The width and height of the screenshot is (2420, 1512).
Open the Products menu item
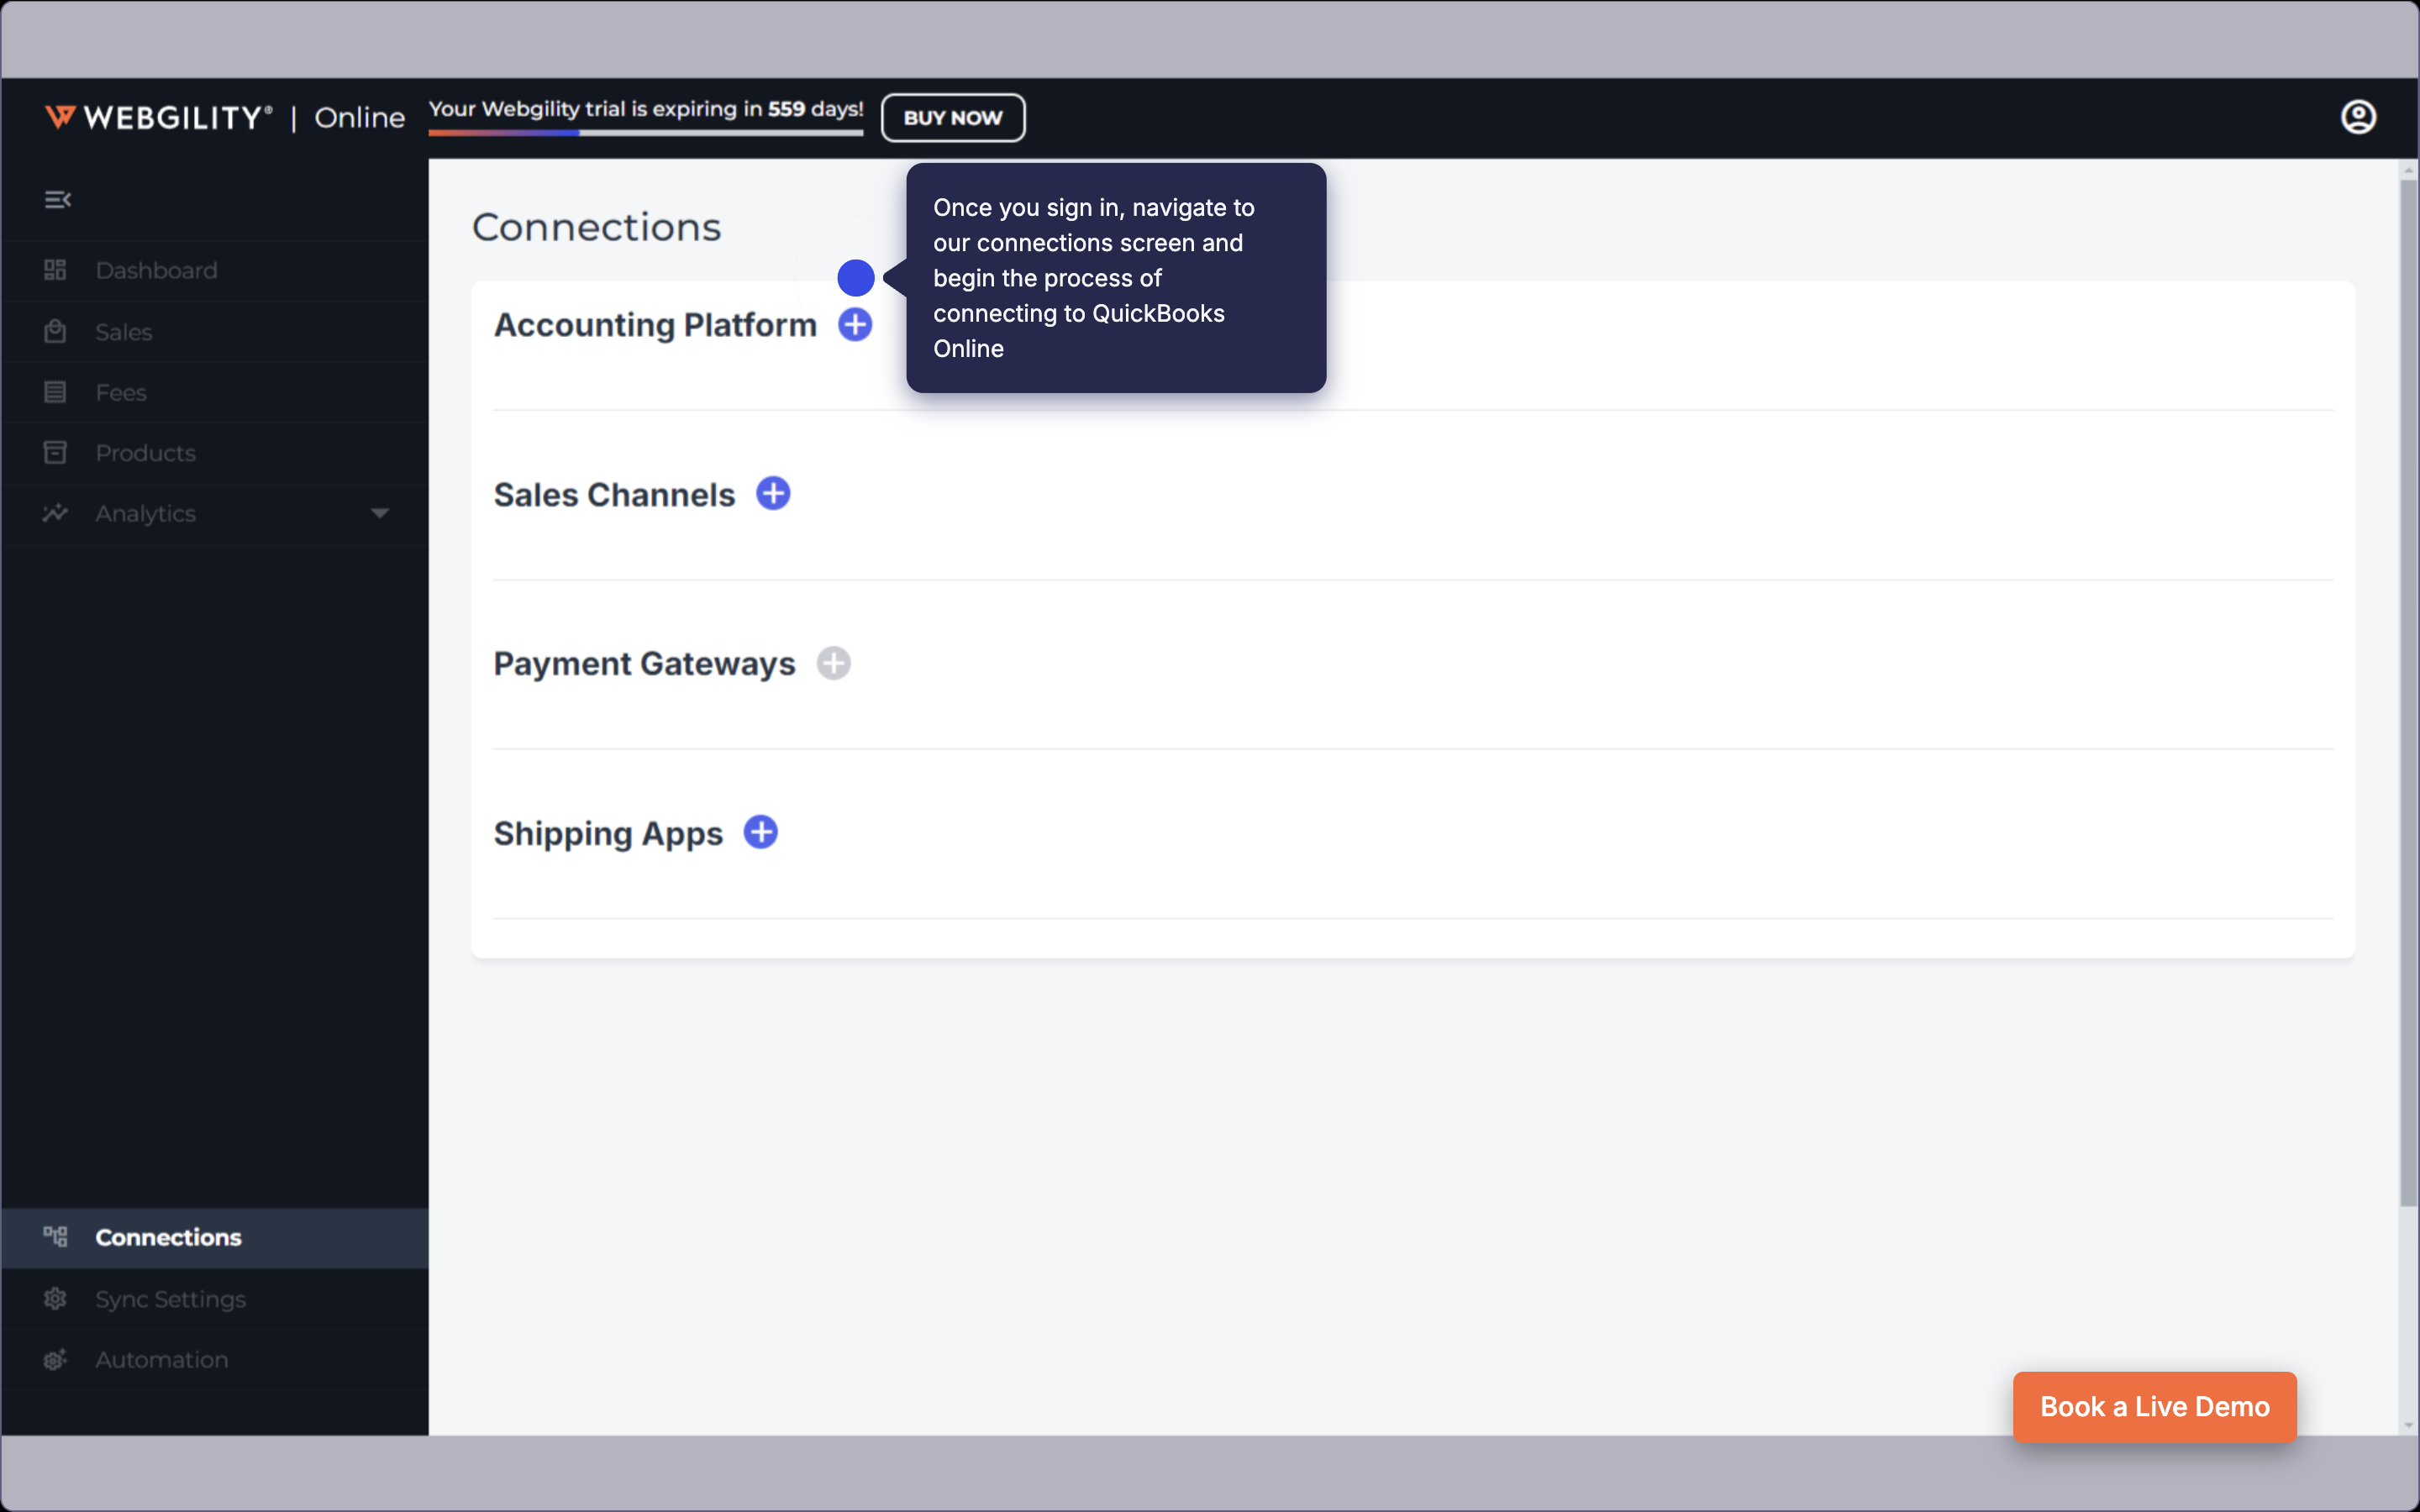pos(215,453)
